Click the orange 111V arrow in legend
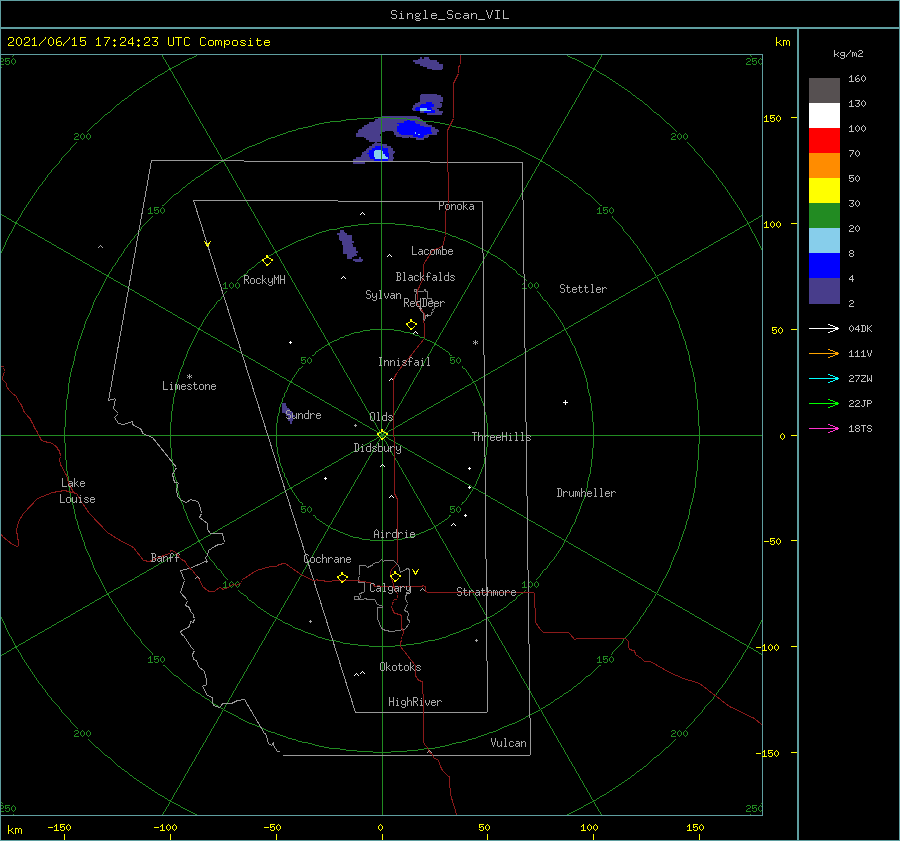 (x=824, y=353)
